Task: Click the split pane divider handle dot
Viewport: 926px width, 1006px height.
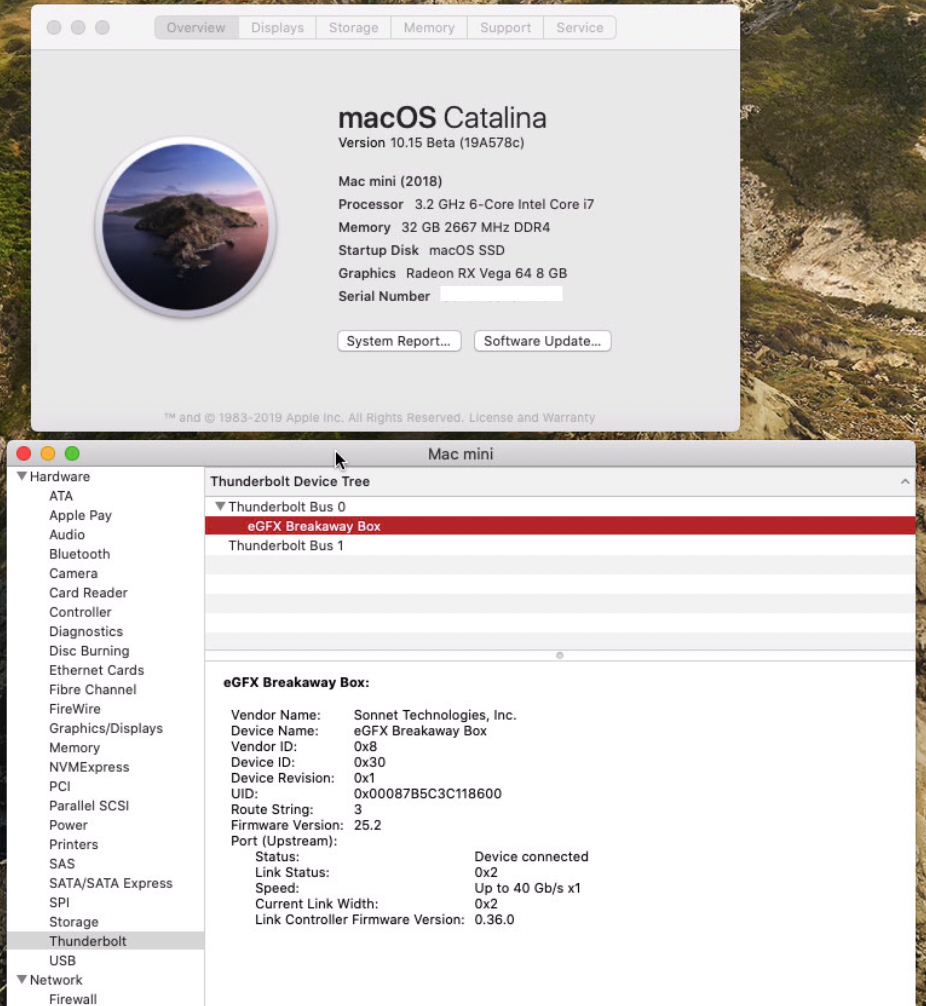Action: point(560,655)
